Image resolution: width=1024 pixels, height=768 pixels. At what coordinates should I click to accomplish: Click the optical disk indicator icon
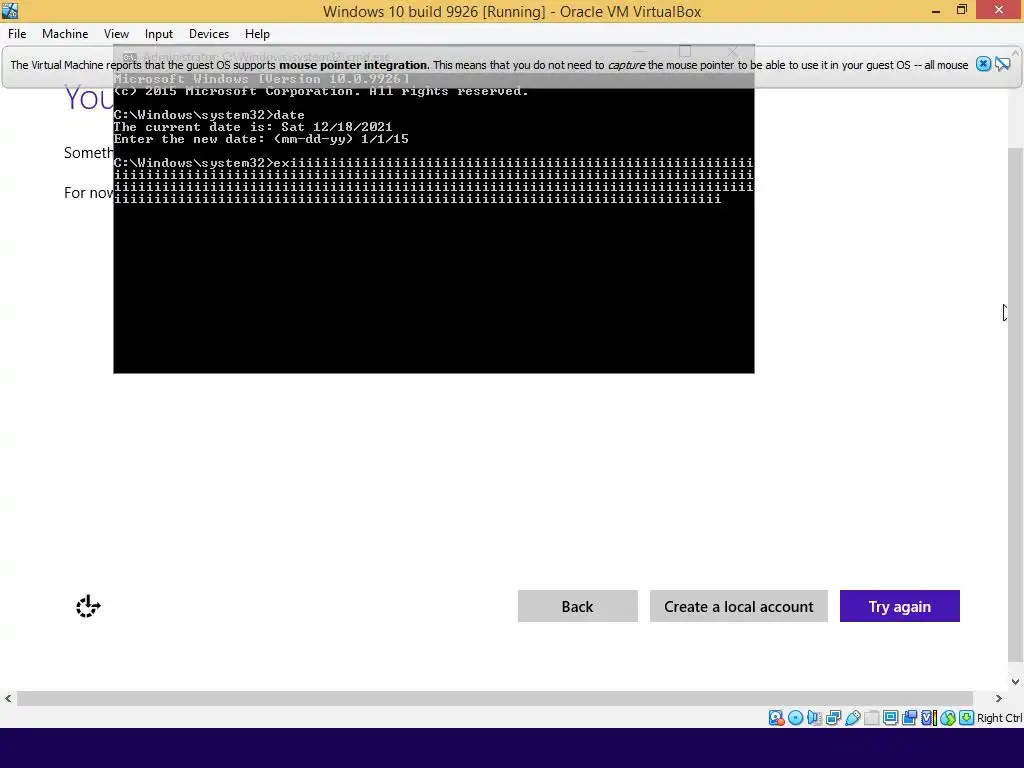point(795,718)
